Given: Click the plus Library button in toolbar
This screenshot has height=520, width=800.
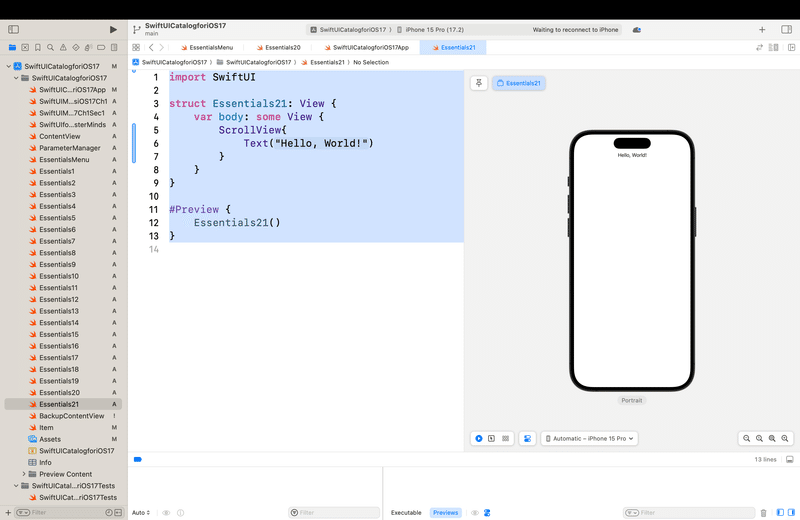Looking at the screenshot, I should click(762, 30).
